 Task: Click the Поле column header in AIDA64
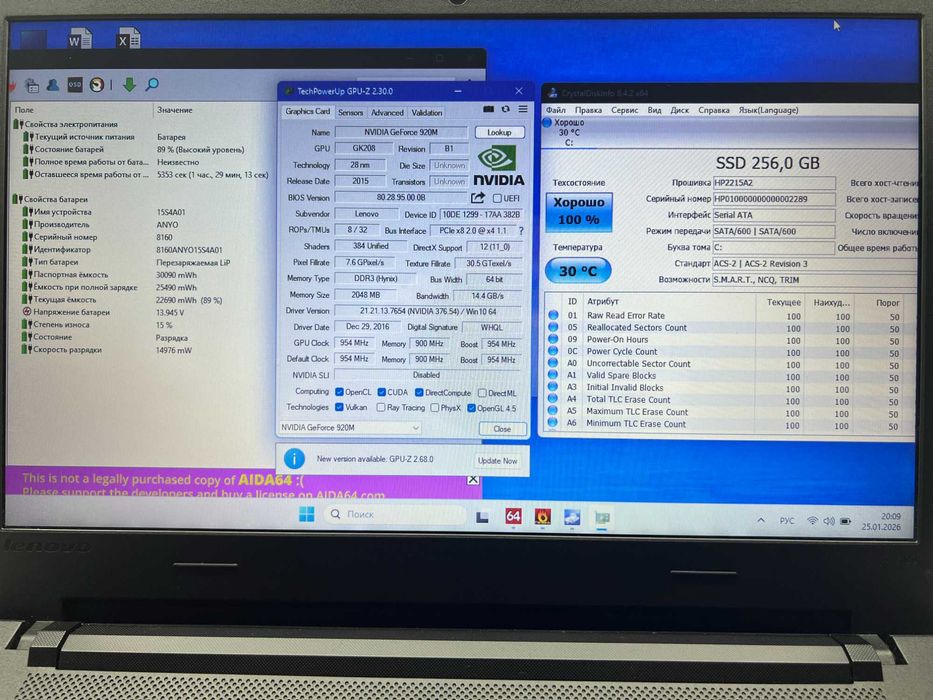(x=24, y=110)
